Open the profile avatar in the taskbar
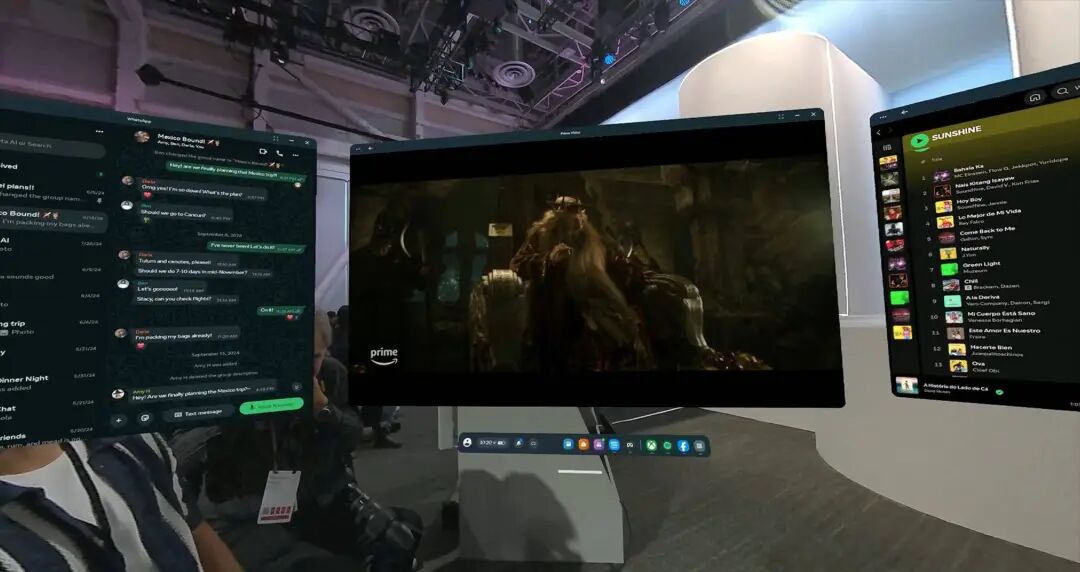1080x572 pixels. (468, 442)
